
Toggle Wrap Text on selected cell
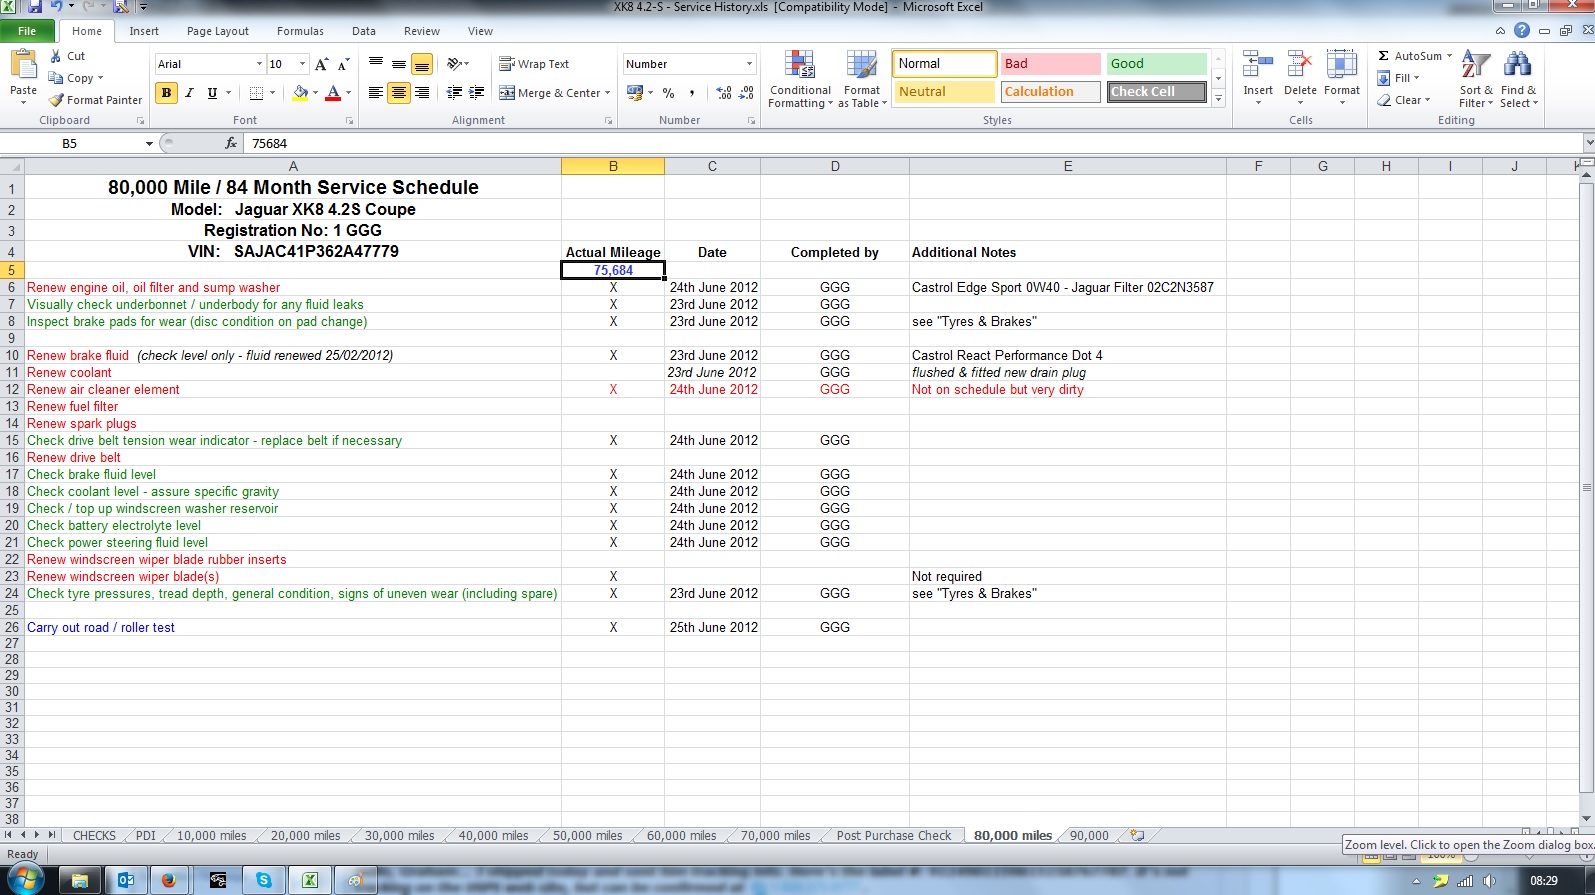(534, 64)
